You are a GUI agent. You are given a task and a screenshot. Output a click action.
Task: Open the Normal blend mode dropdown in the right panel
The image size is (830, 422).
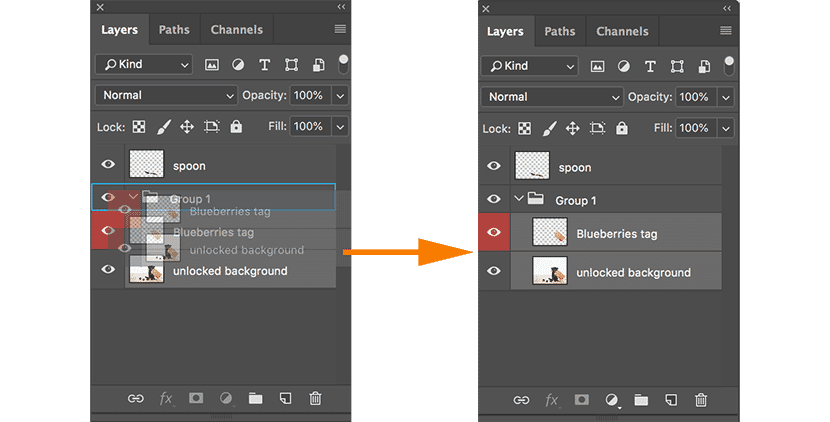click(554, 97)
